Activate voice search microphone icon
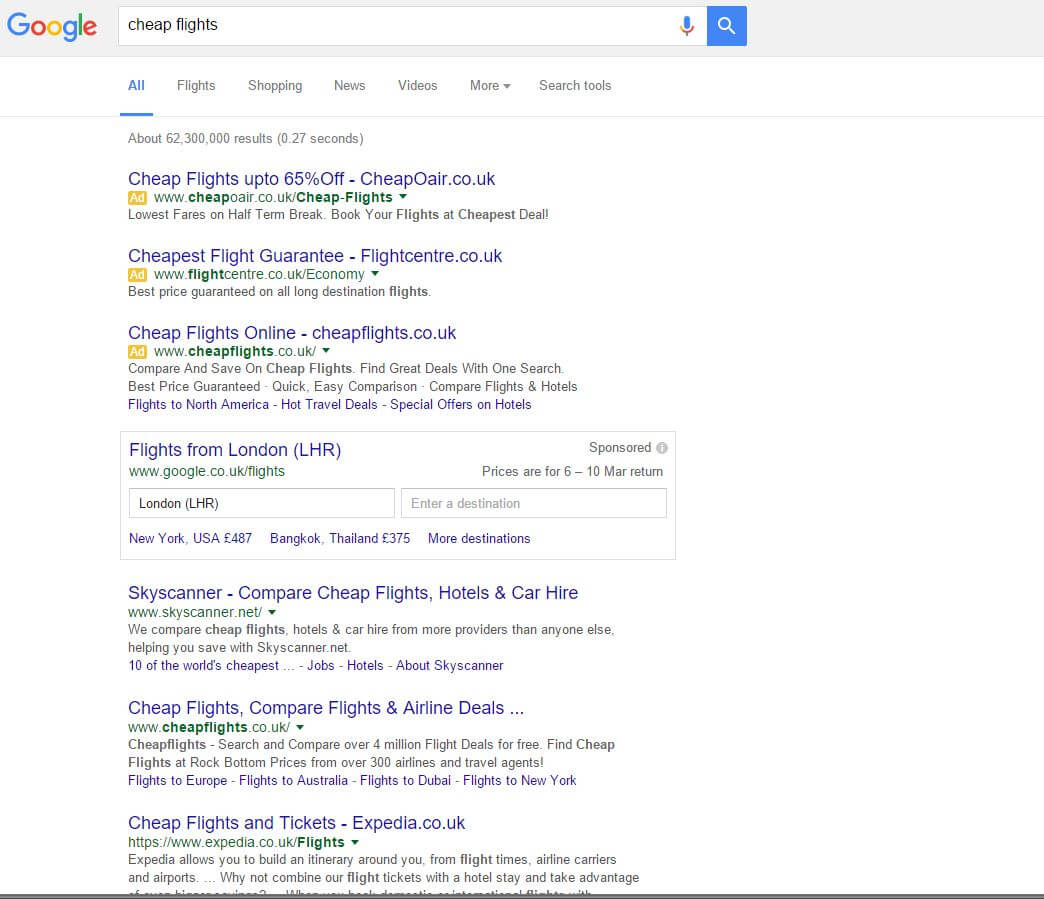Image resolution: width=1044 pixels, height=899 pixels. point(686,26)
